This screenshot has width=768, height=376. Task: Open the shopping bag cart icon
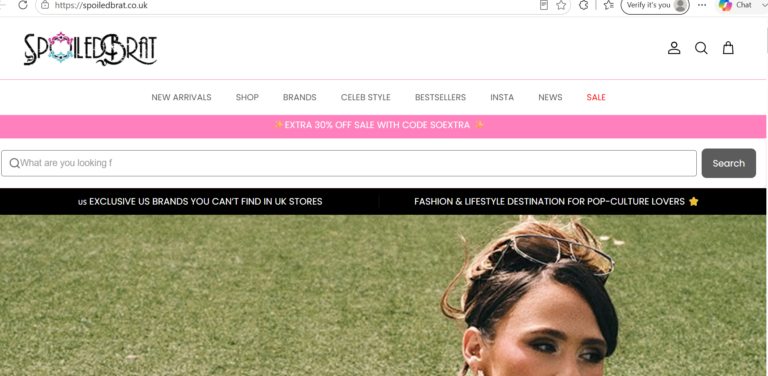(x=728, y=47)
